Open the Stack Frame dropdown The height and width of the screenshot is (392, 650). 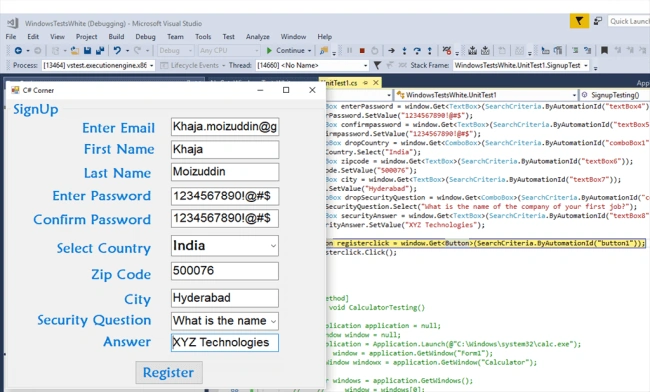tap(585, 65)
